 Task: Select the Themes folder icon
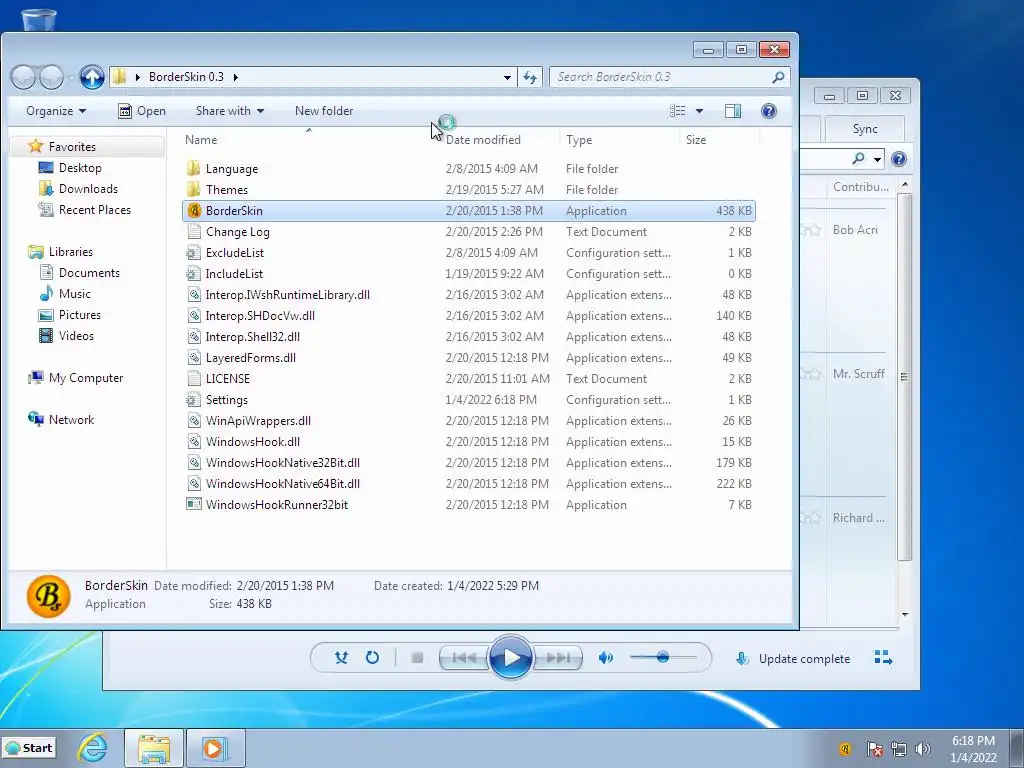pyautogui.click(x=193, y=189)
